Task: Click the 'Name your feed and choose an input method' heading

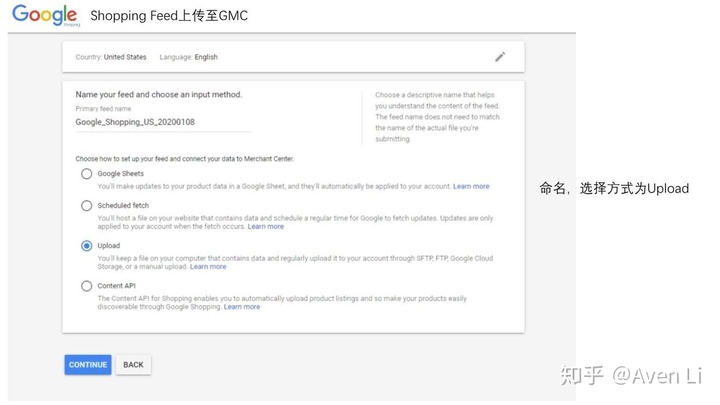Action: tap(158, 95)
